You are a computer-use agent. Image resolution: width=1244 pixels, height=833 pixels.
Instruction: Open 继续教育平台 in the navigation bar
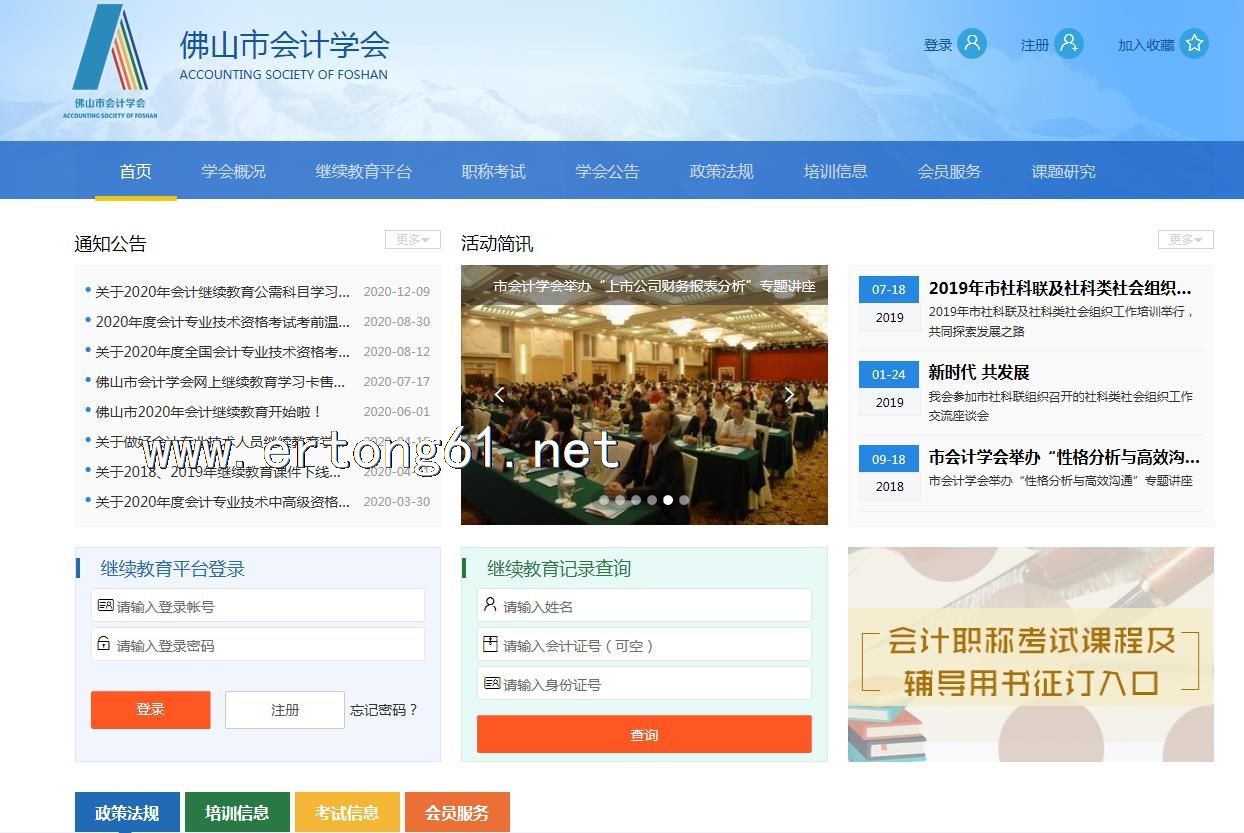363,171
